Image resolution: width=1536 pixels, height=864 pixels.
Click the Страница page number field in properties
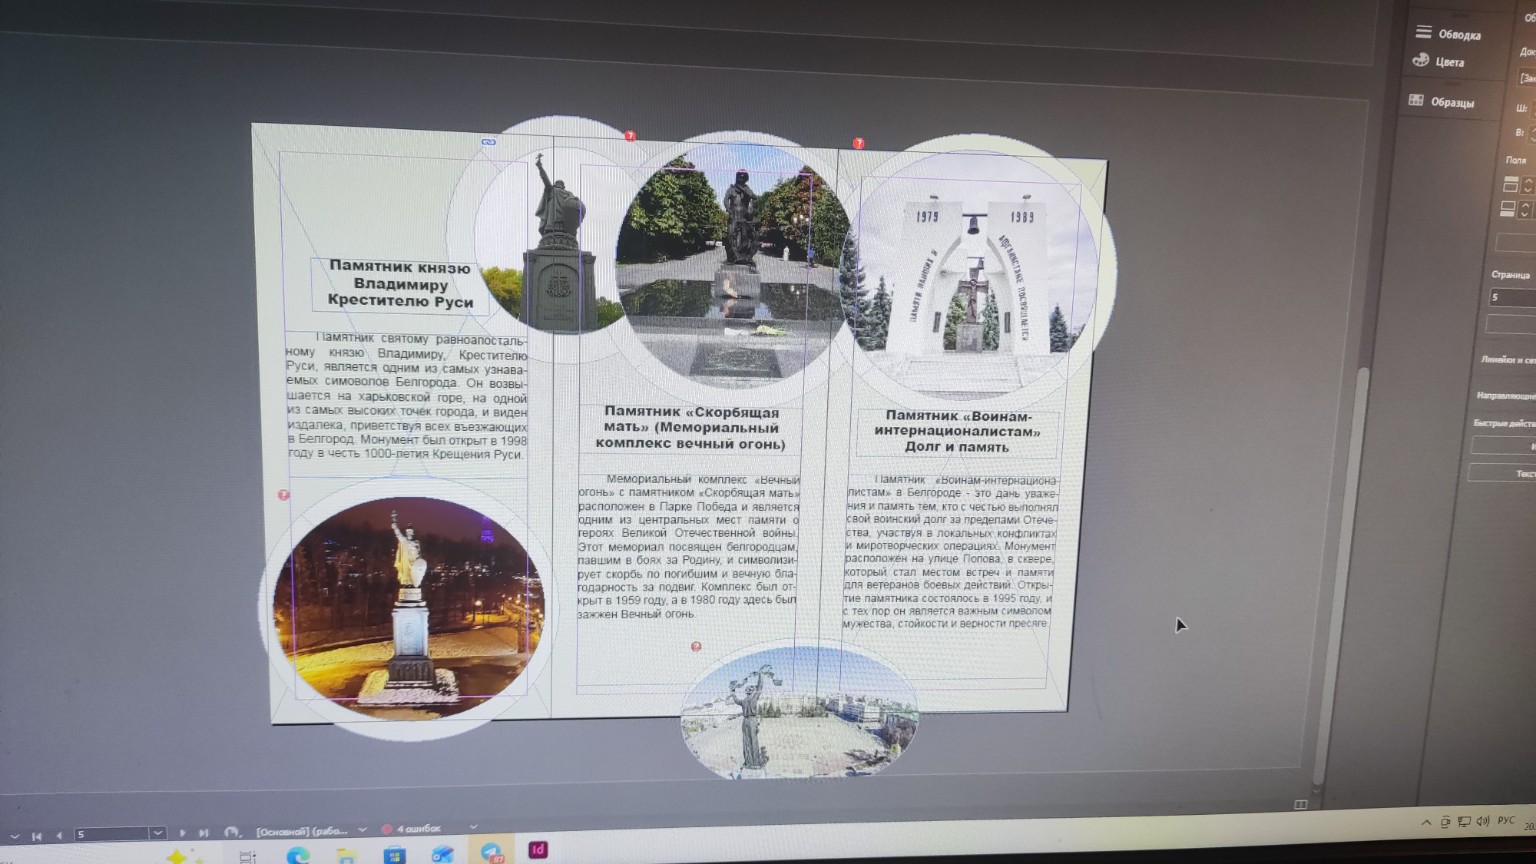(x=1512, y=297)
